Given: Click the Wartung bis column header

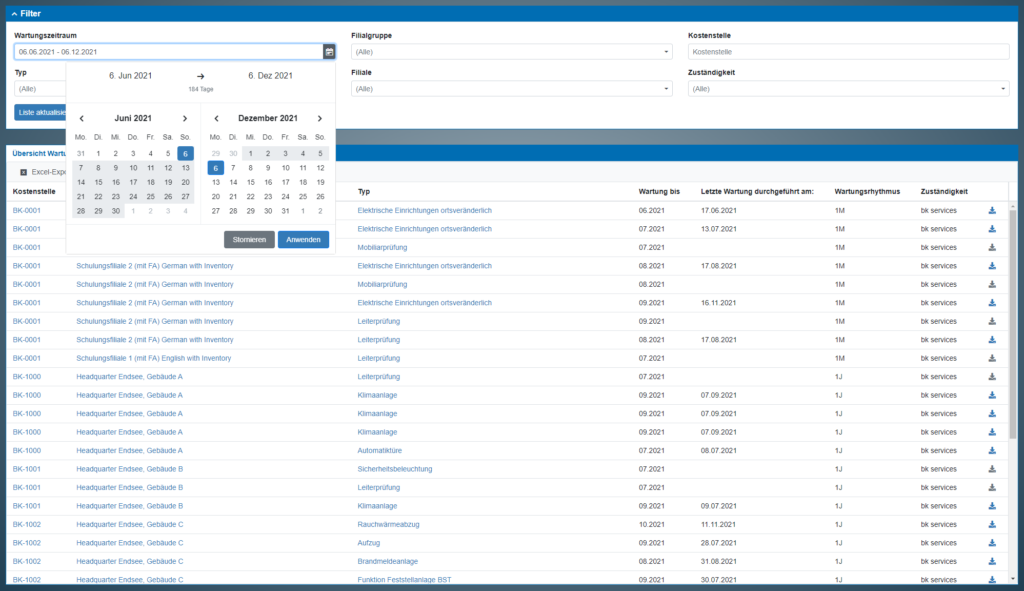Looking at the screenshot, I should point(659,191).
